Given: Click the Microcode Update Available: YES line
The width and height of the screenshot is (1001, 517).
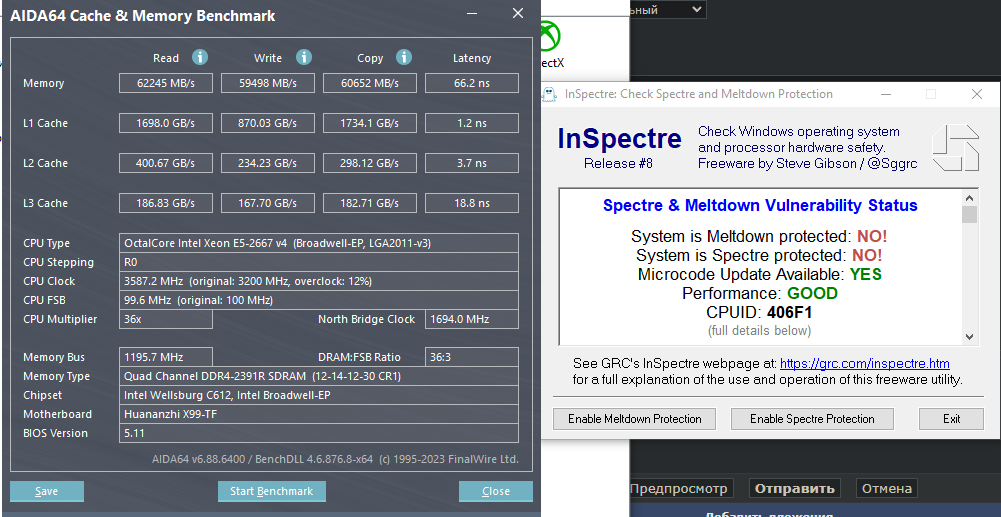Looking at the screenshot, I should tap(759, 274).
